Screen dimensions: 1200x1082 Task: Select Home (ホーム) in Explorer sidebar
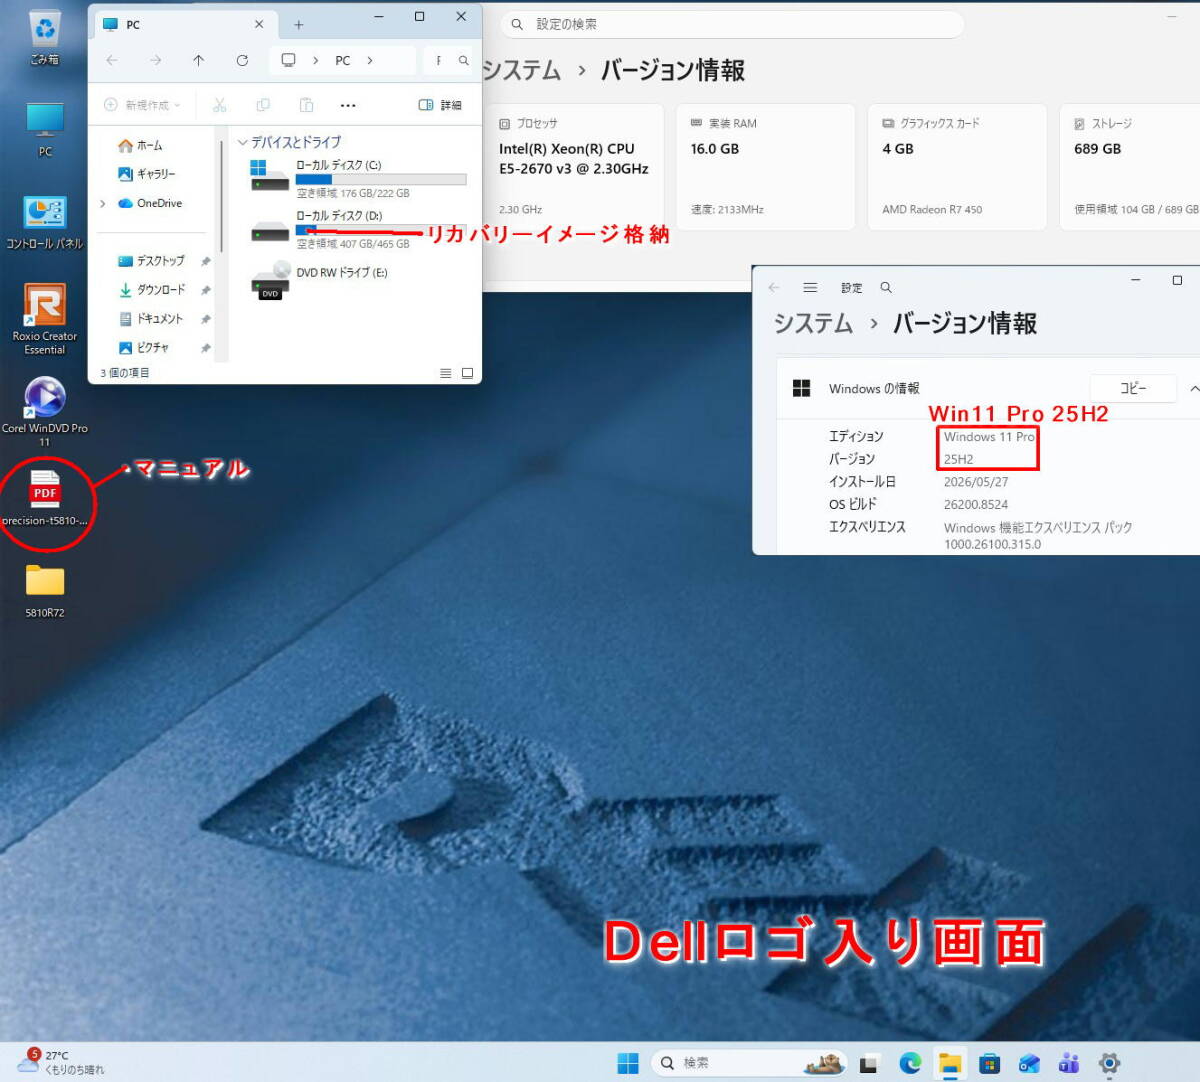coord(140,145)
